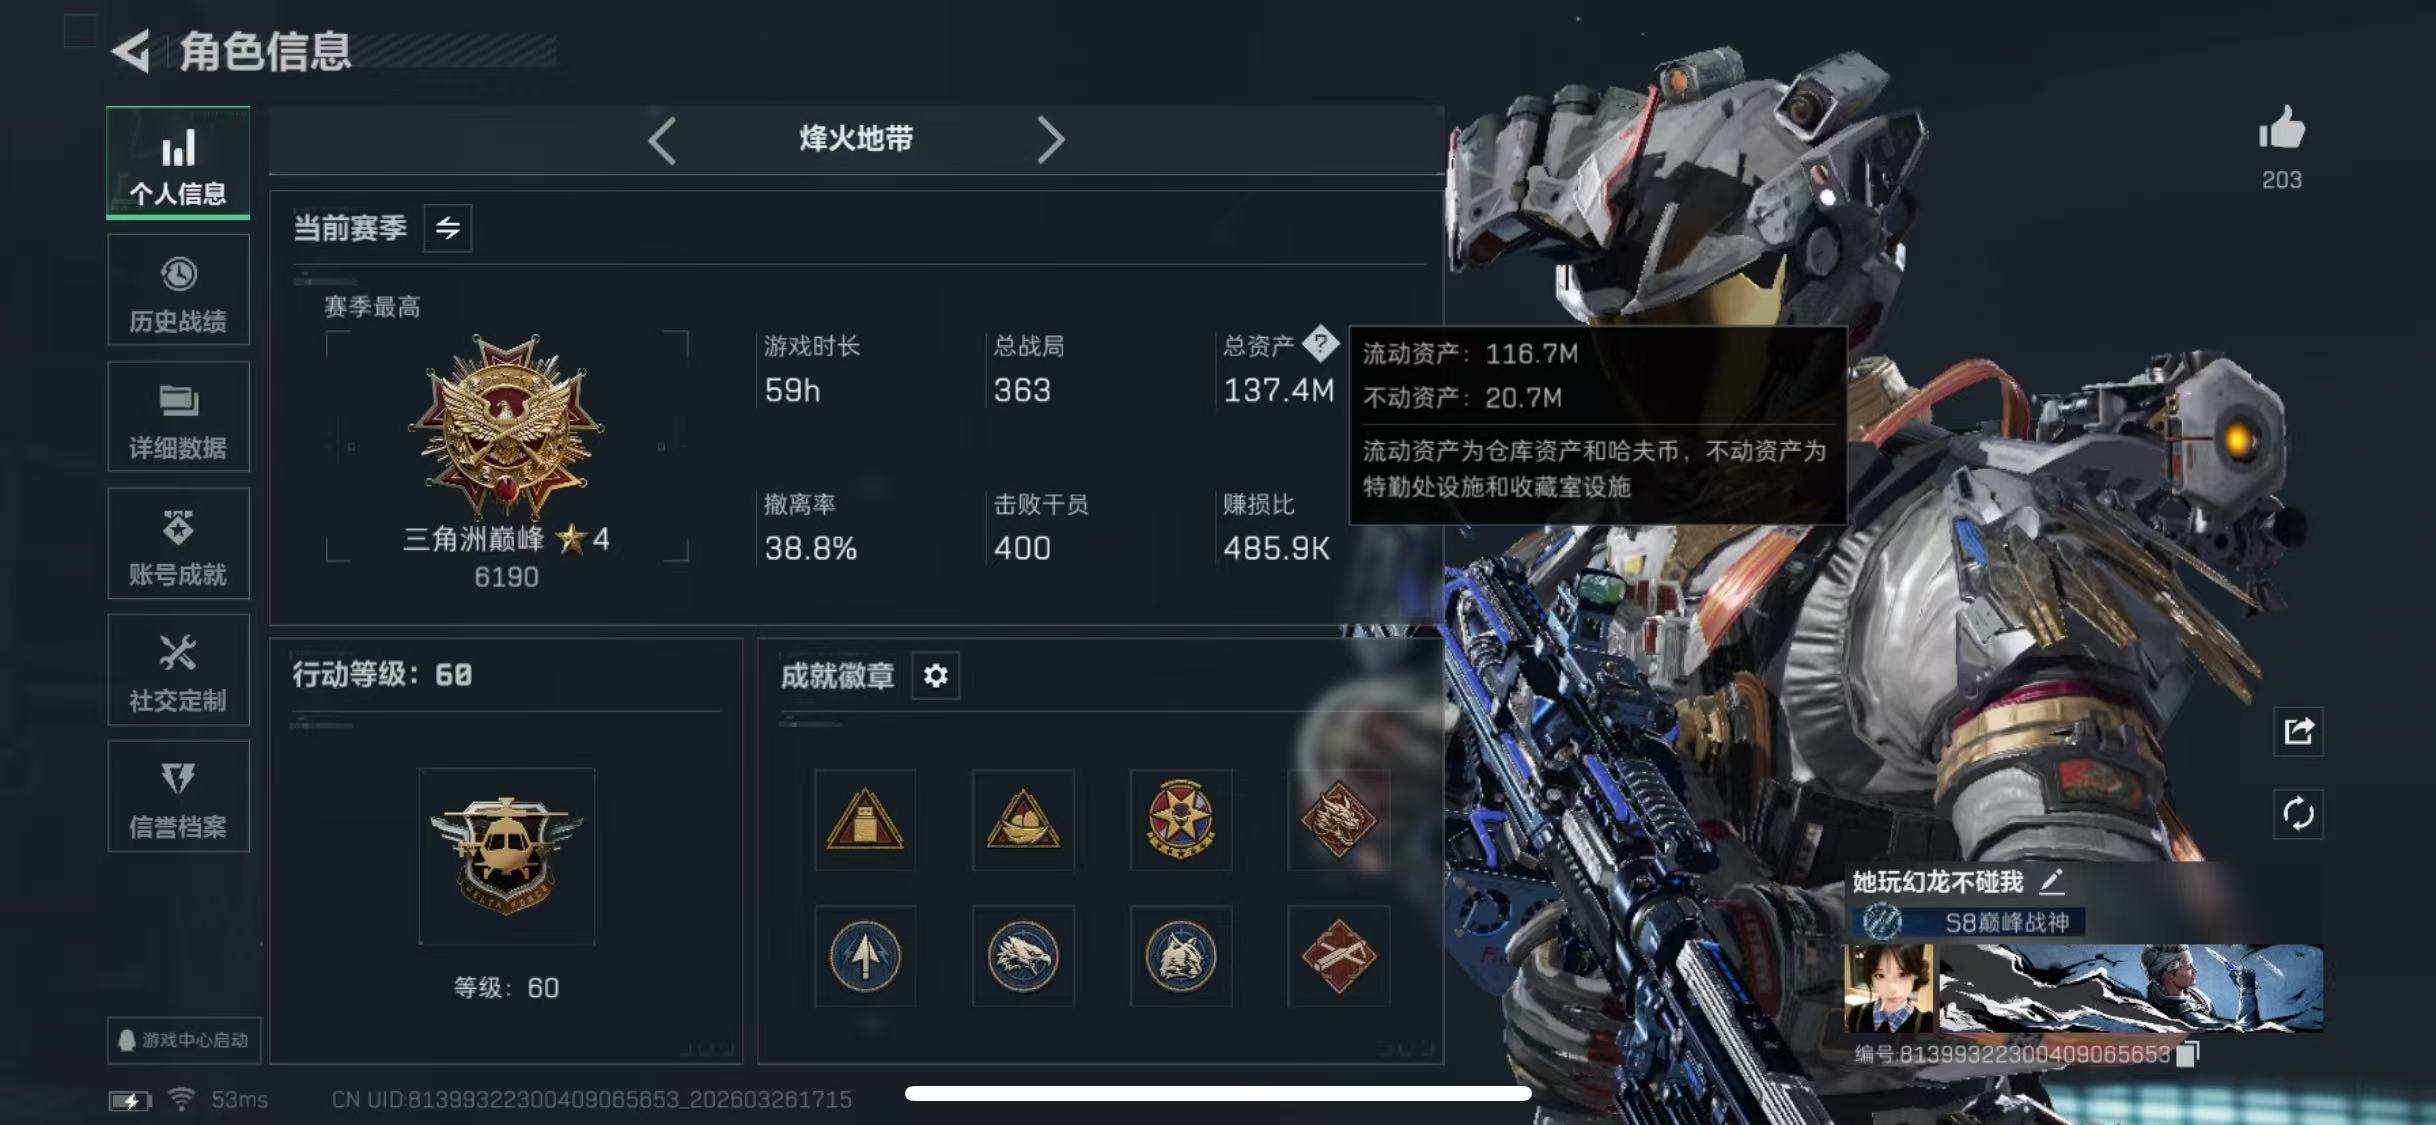Show the 总资产 question mark help tooltip

tap(1320, 344)
